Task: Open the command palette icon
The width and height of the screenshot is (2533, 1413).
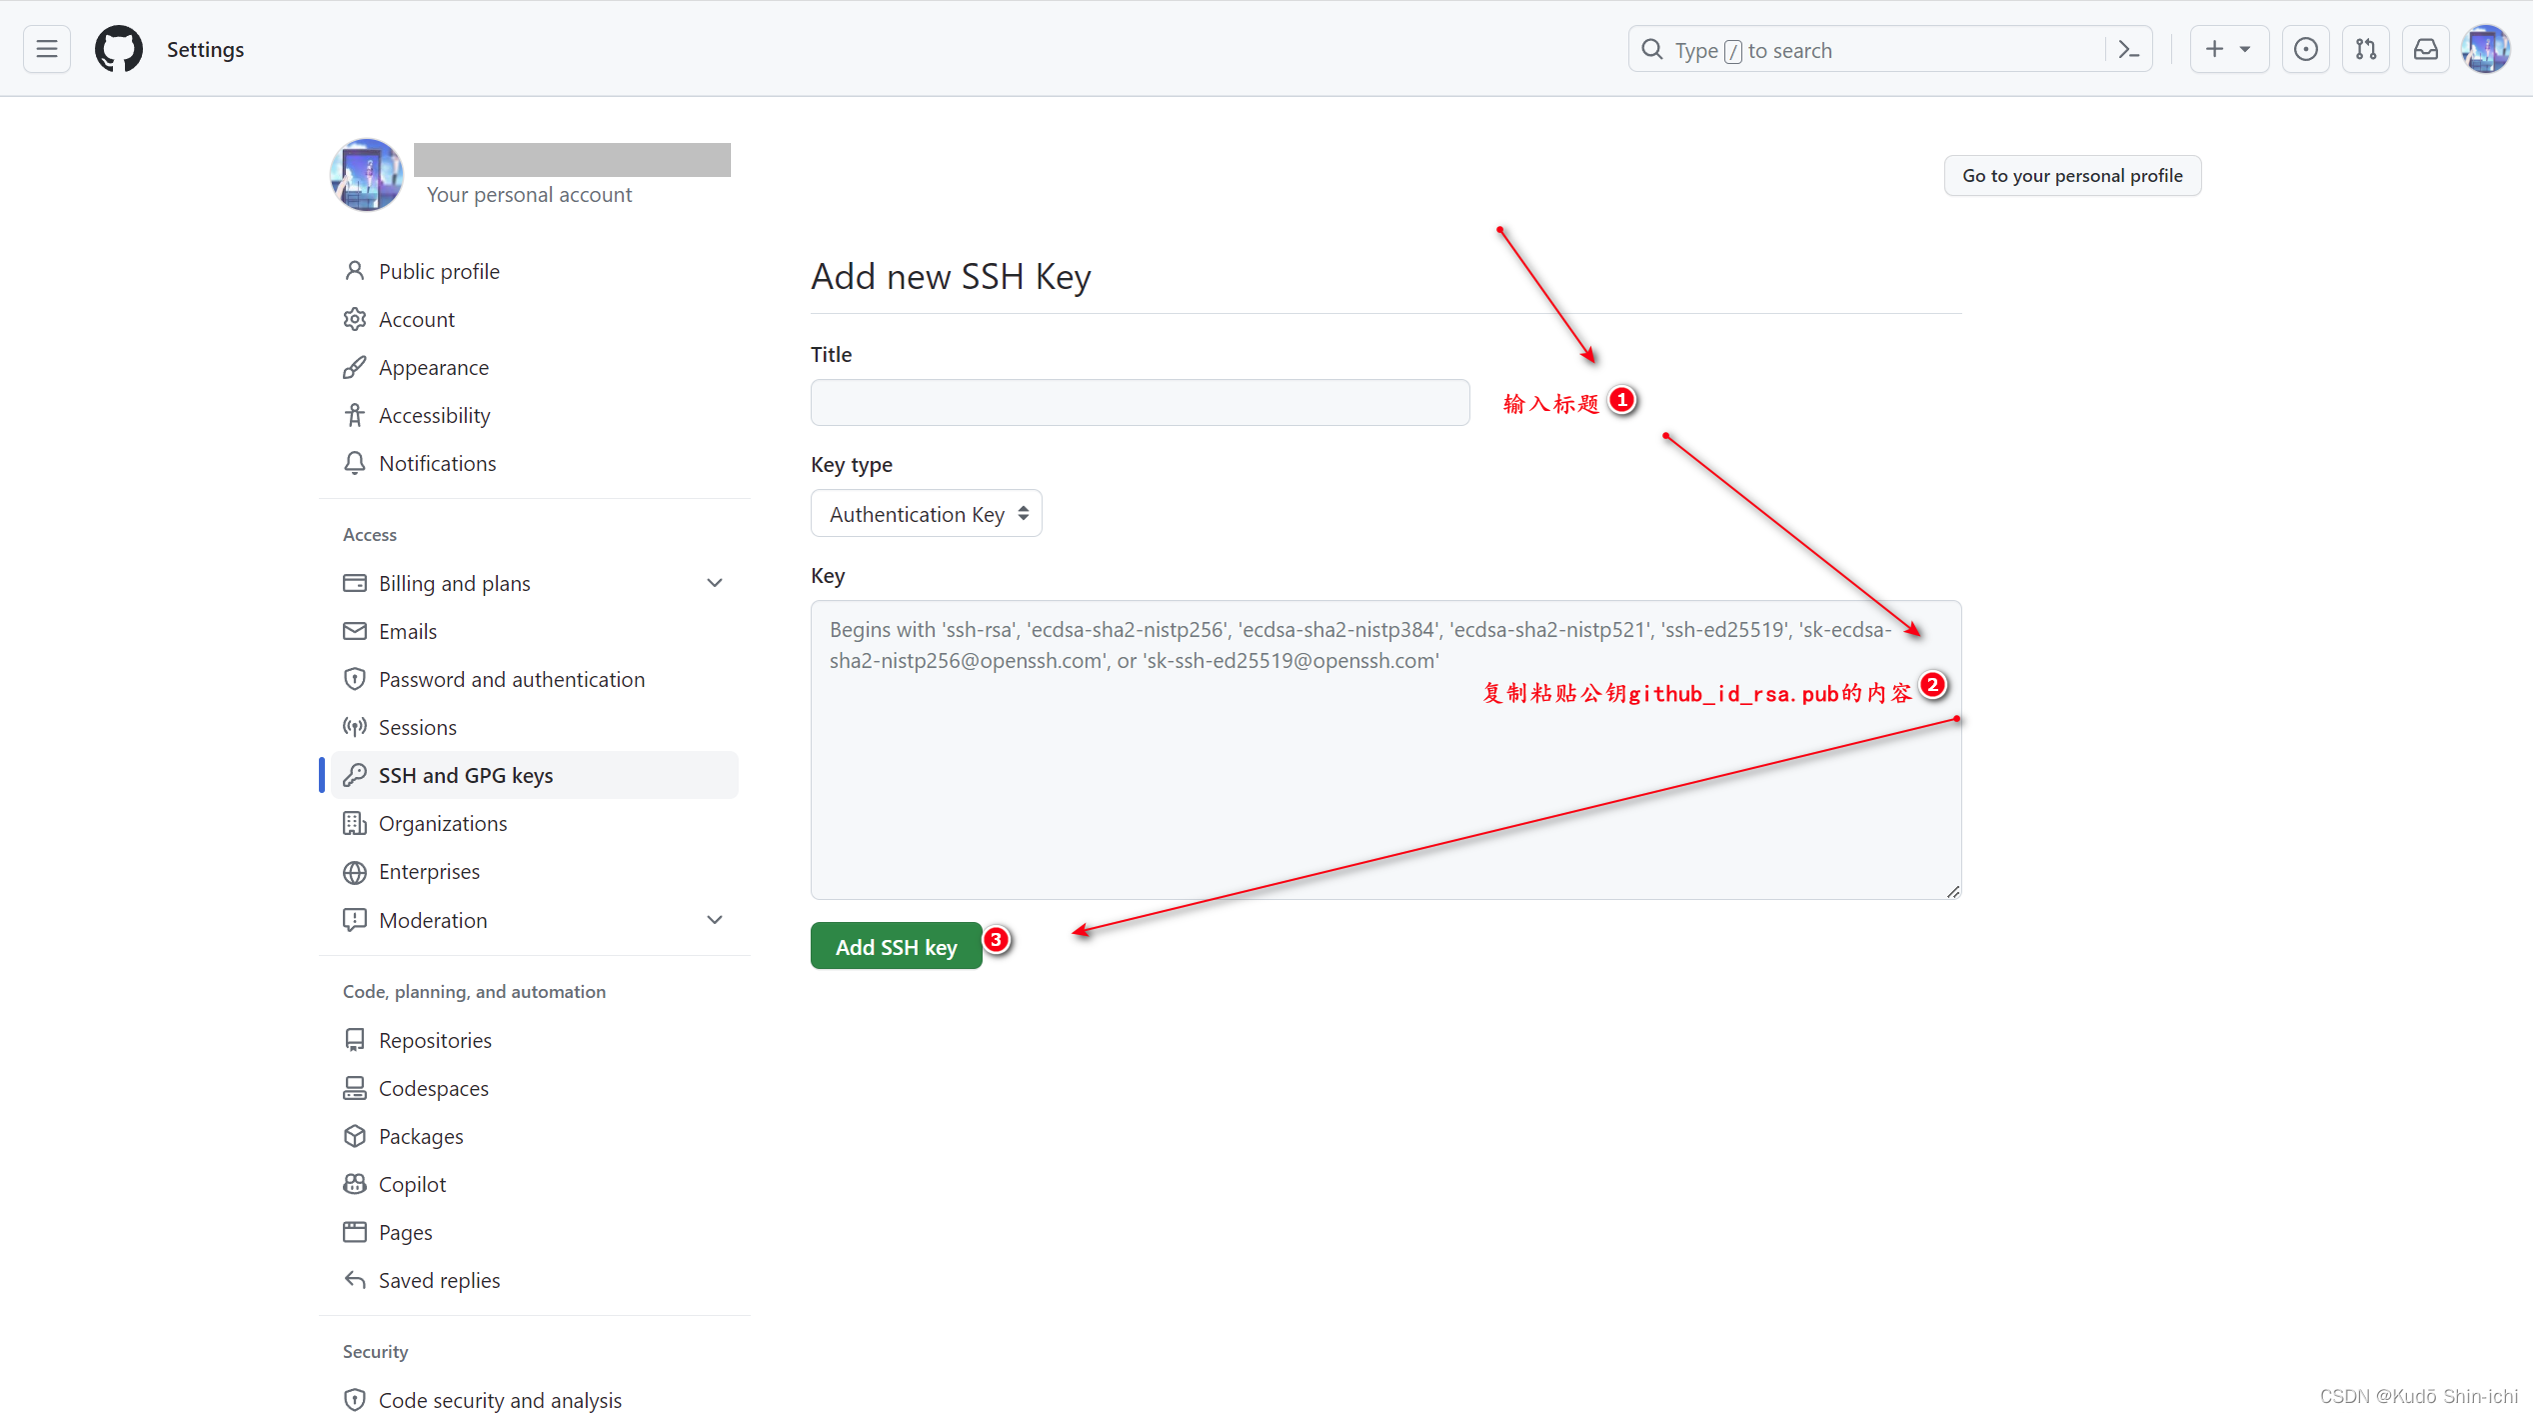Action: tap(2128, 48)
